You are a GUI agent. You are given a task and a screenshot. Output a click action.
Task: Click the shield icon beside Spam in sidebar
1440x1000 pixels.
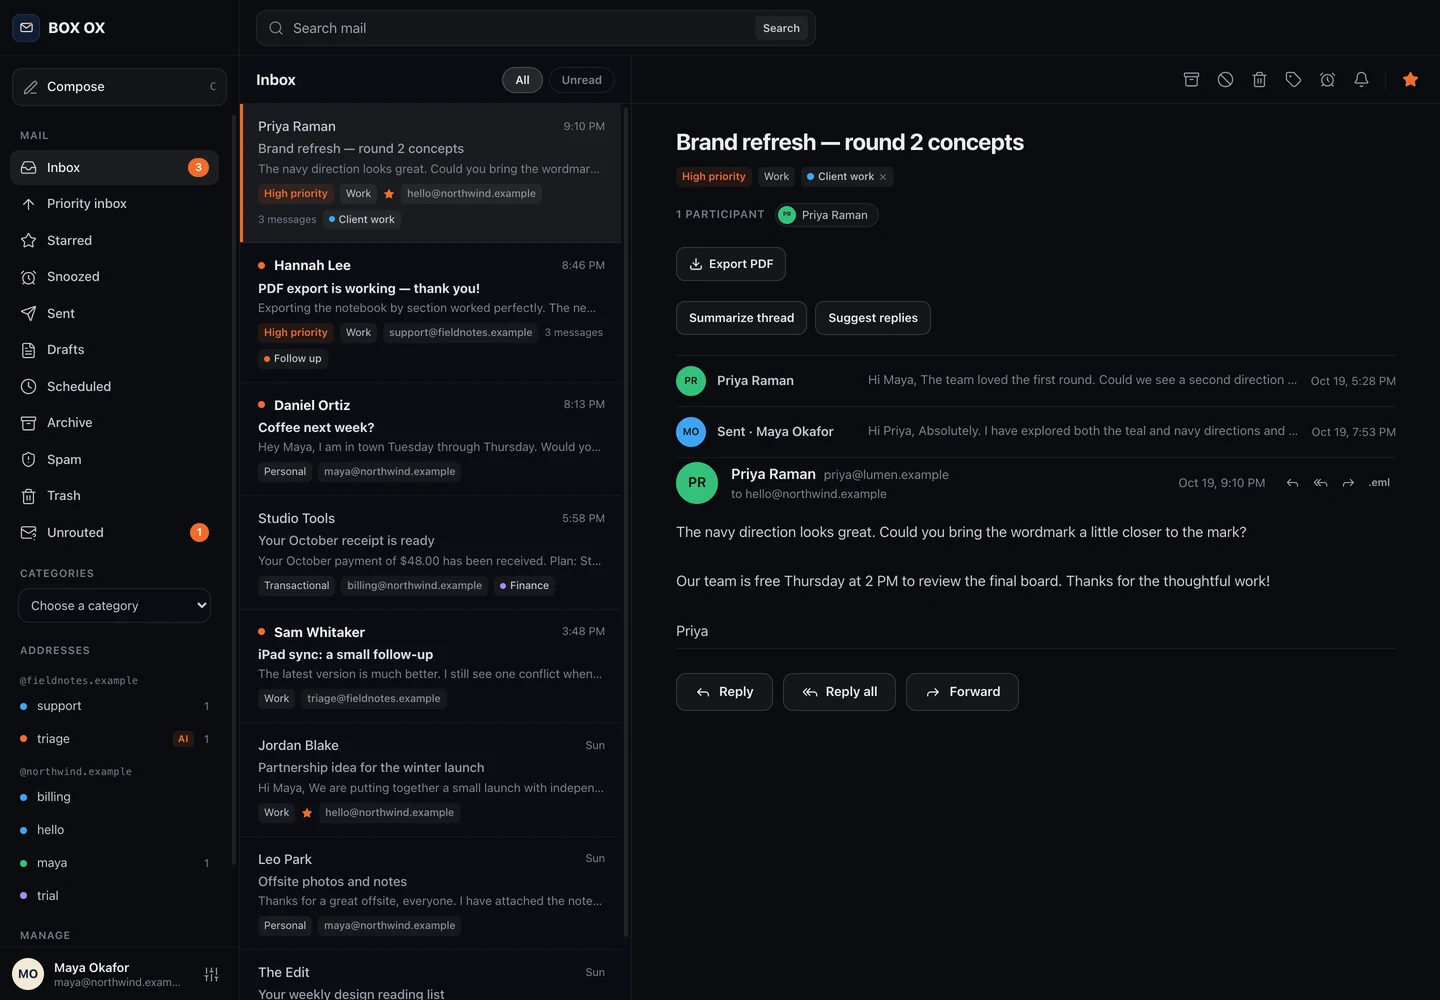tap(28, 460)
